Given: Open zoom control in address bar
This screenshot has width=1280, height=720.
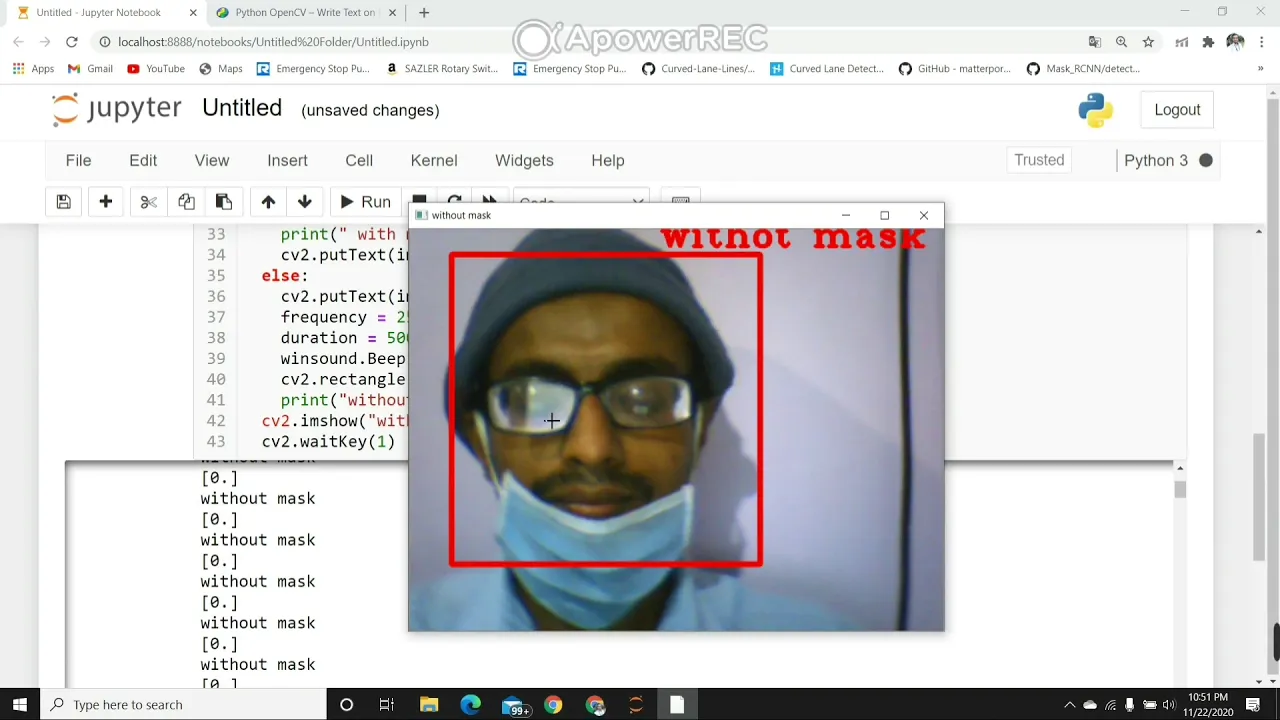Looking at the screenshot, I should pyautogui.click(x=1121, y=42).
